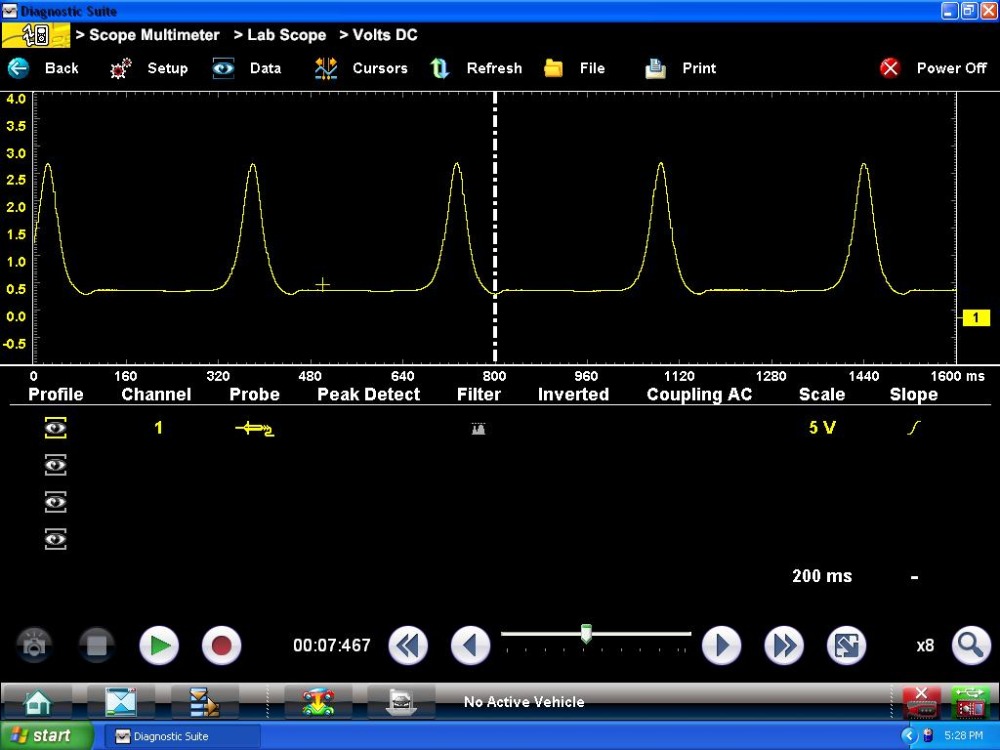Open the 5 V scale selector

click(x=821, y=428)
